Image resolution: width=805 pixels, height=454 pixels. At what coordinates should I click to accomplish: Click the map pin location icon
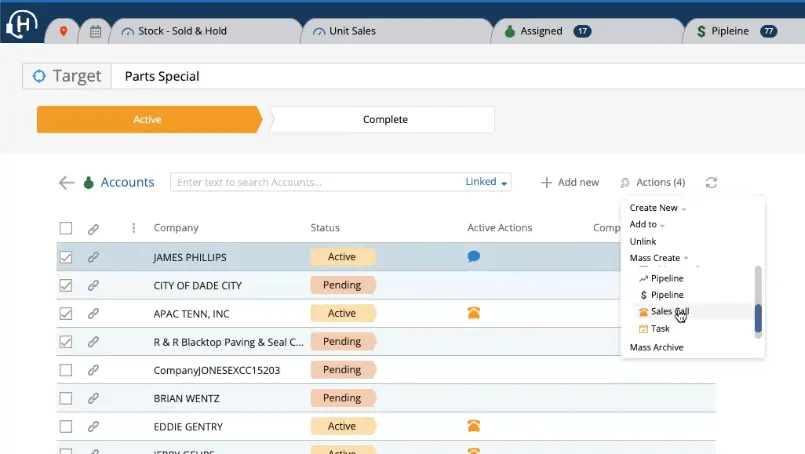pyautogui.click(x=63, y=31)
